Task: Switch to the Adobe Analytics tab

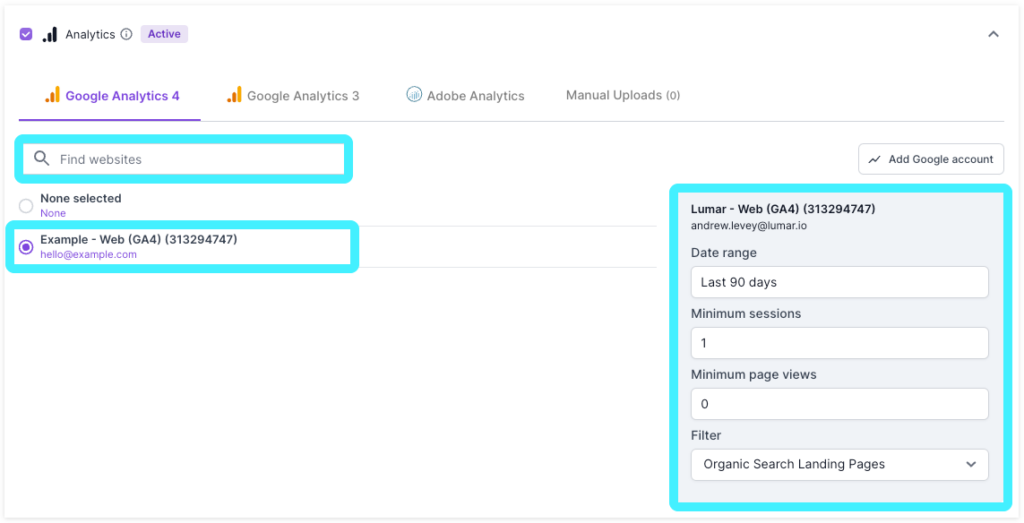Action: tap(475, 96)
